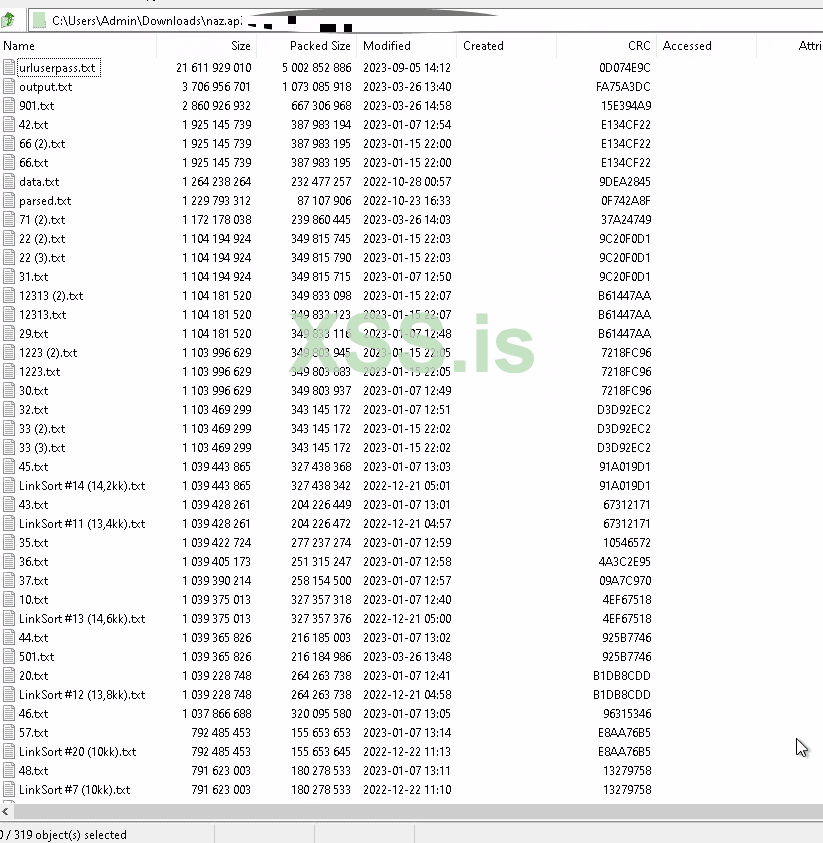
Task: Click file name LinkSort #7 (10kk).txt
Action: (x=74, y=789)
